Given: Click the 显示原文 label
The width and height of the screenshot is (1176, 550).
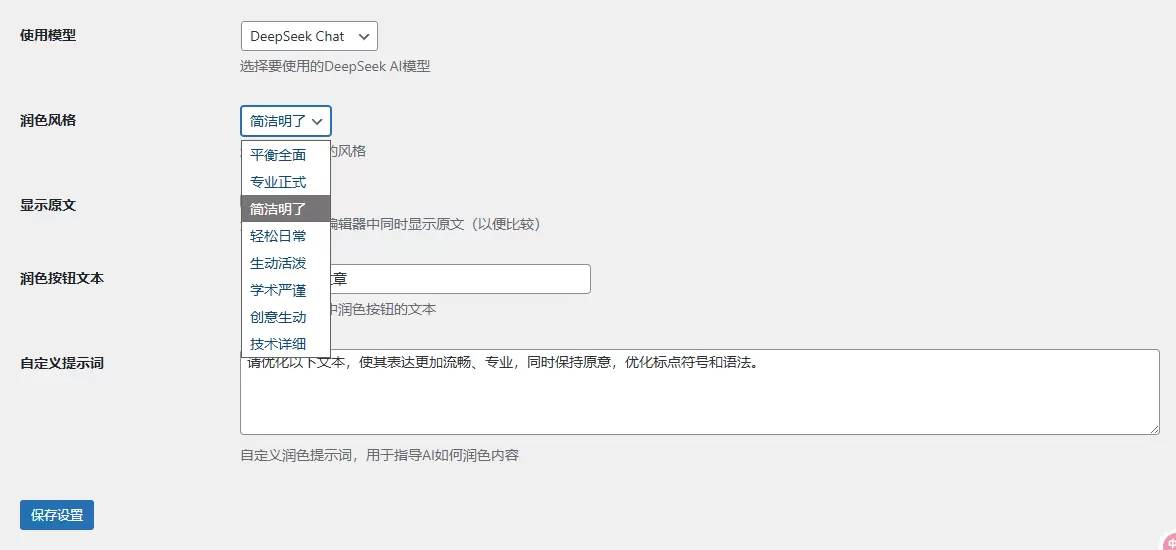Looking at the screenshot, I should click(x=48, y=205).
